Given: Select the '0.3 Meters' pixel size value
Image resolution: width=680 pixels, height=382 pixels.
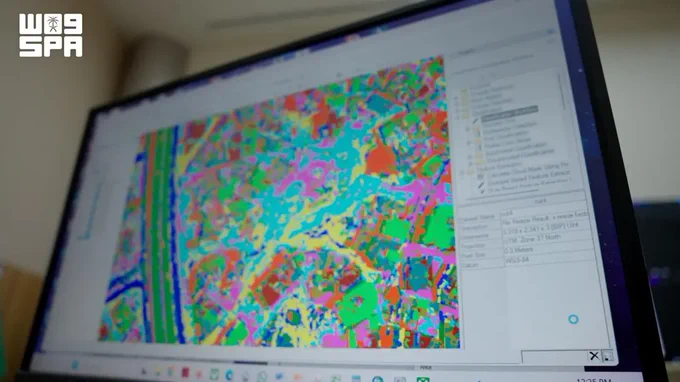Looking at the screenshot, I should [x=518, y=250].
